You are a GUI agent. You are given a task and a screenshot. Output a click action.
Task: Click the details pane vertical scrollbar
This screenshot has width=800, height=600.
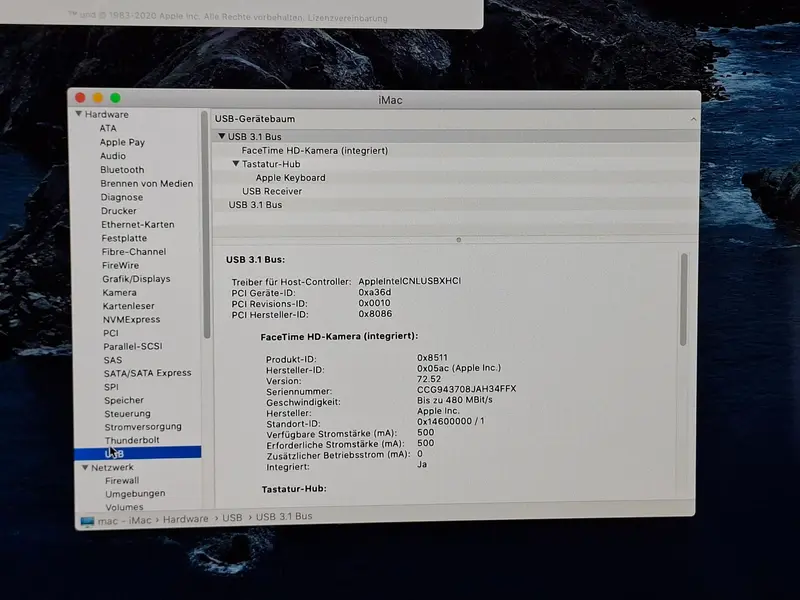[x=684, y=300]
